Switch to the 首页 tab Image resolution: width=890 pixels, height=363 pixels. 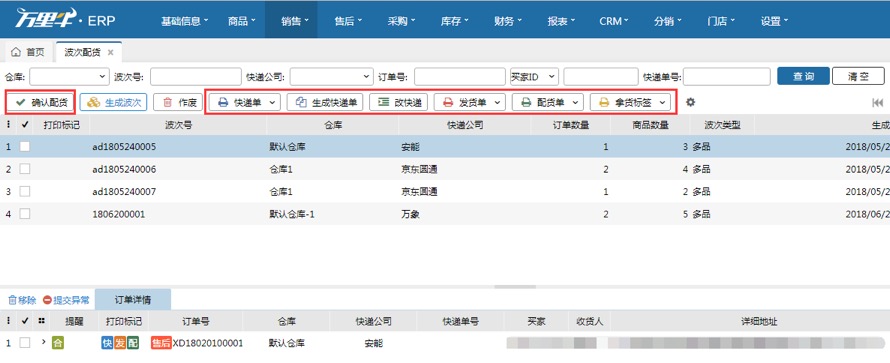click(x=28, y=52)
